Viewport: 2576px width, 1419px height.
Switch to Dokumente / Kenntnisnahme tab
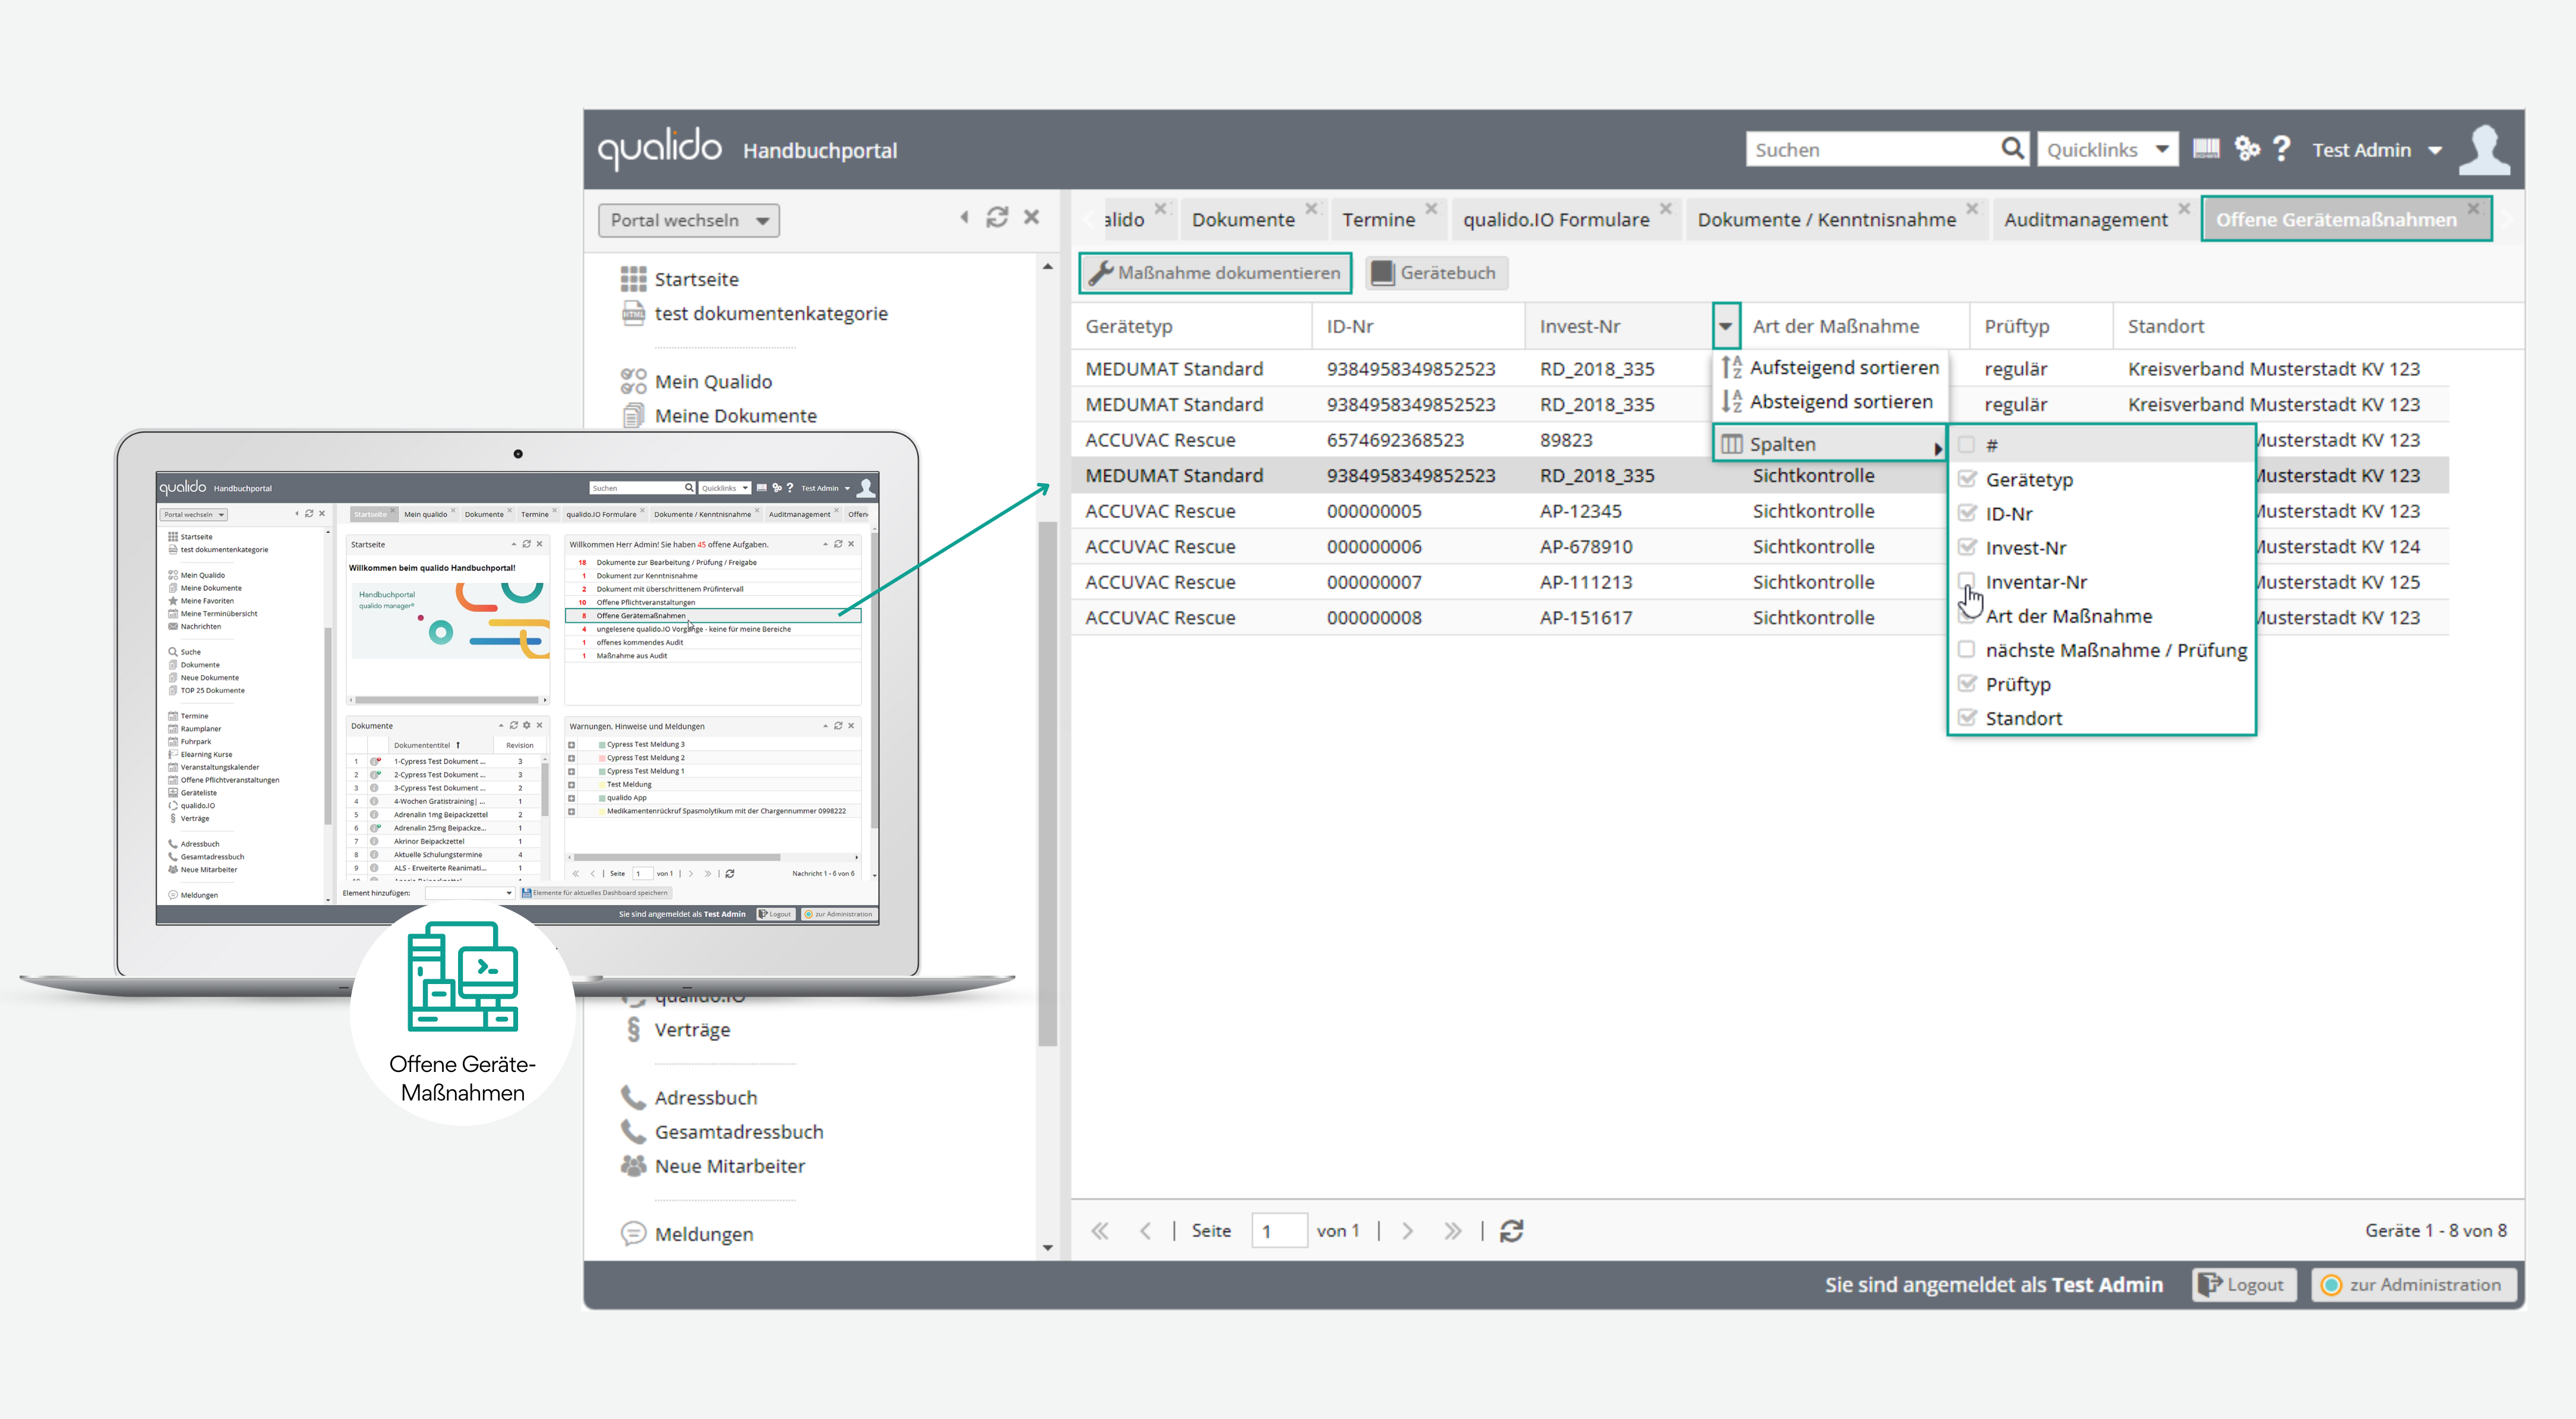click(x=1826, y=219)
